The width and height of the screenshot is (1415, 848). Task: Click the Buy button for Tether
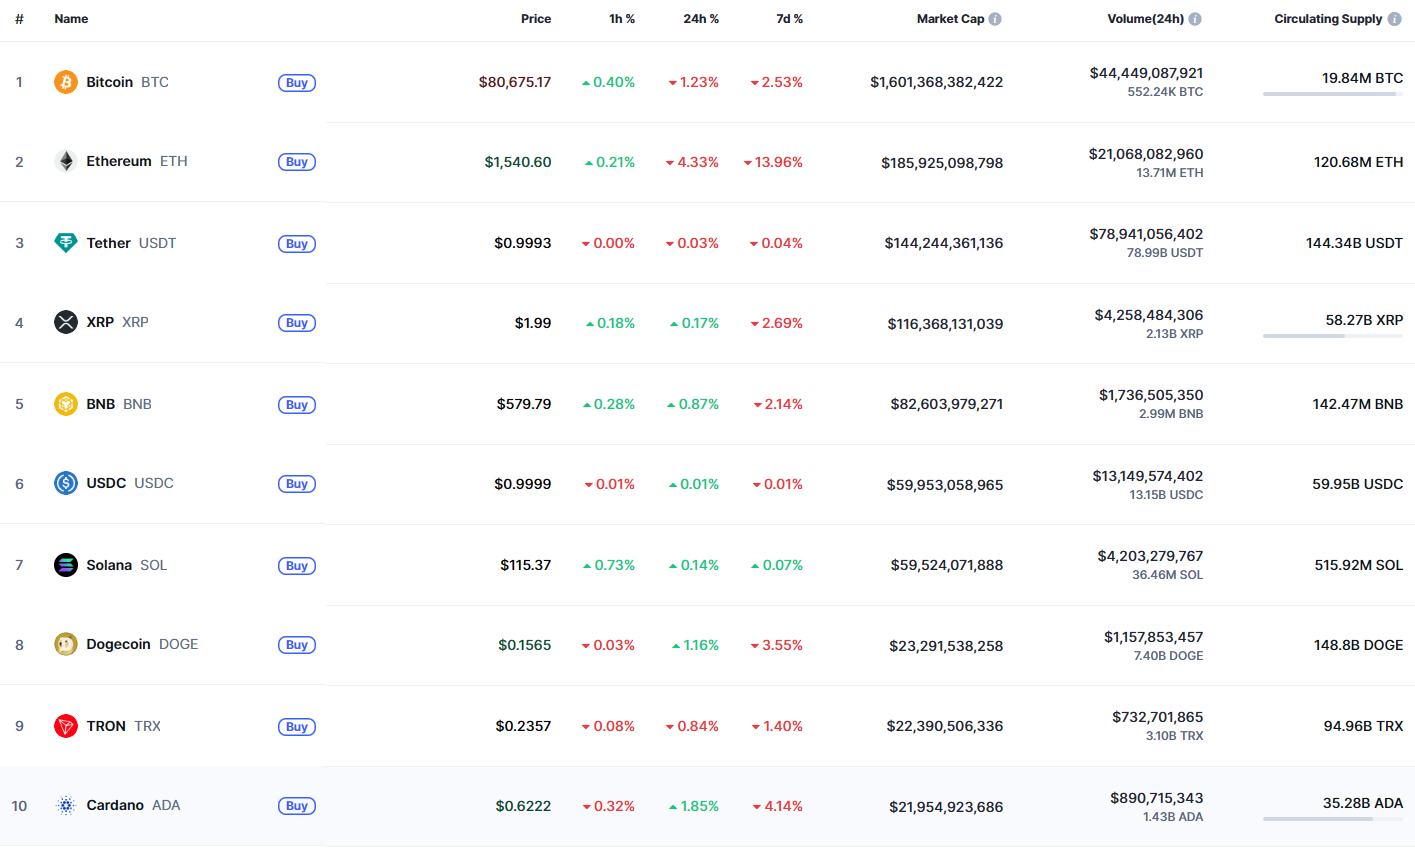click(x=297, y=244)
